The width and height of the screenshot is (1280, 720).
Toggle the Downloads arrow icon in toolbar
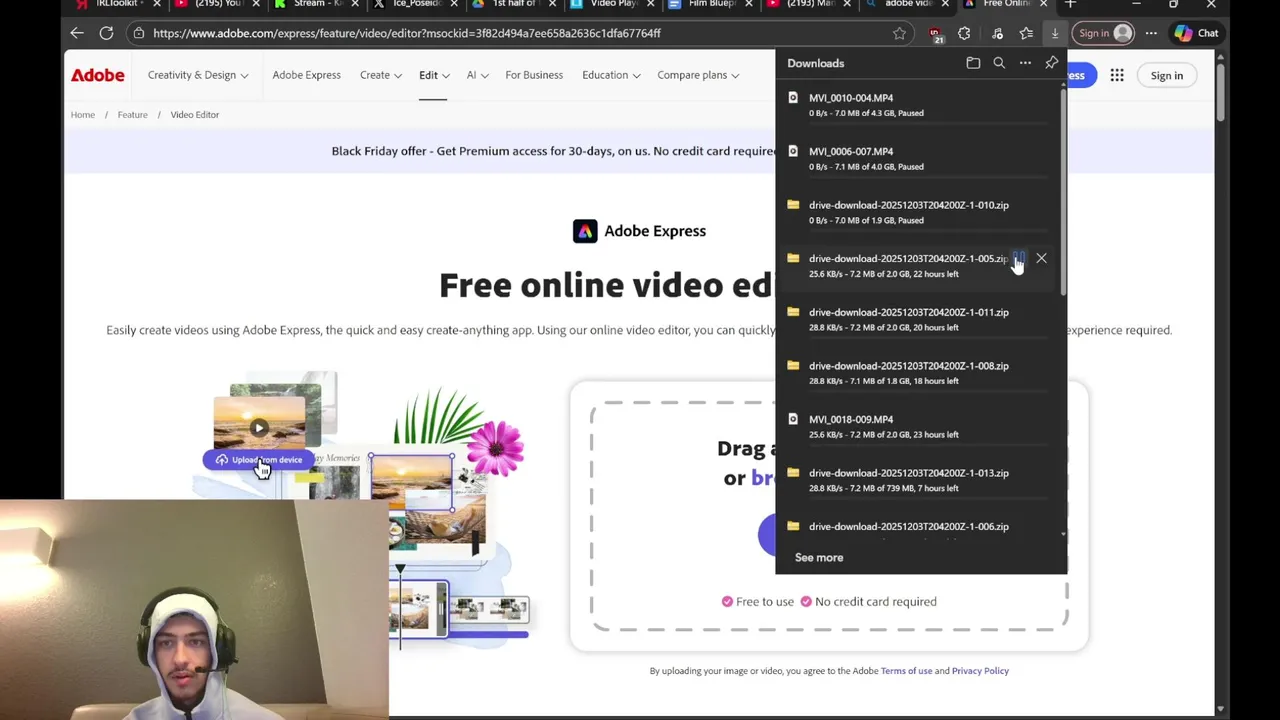pyautogui.click(x=1054, y=33)
